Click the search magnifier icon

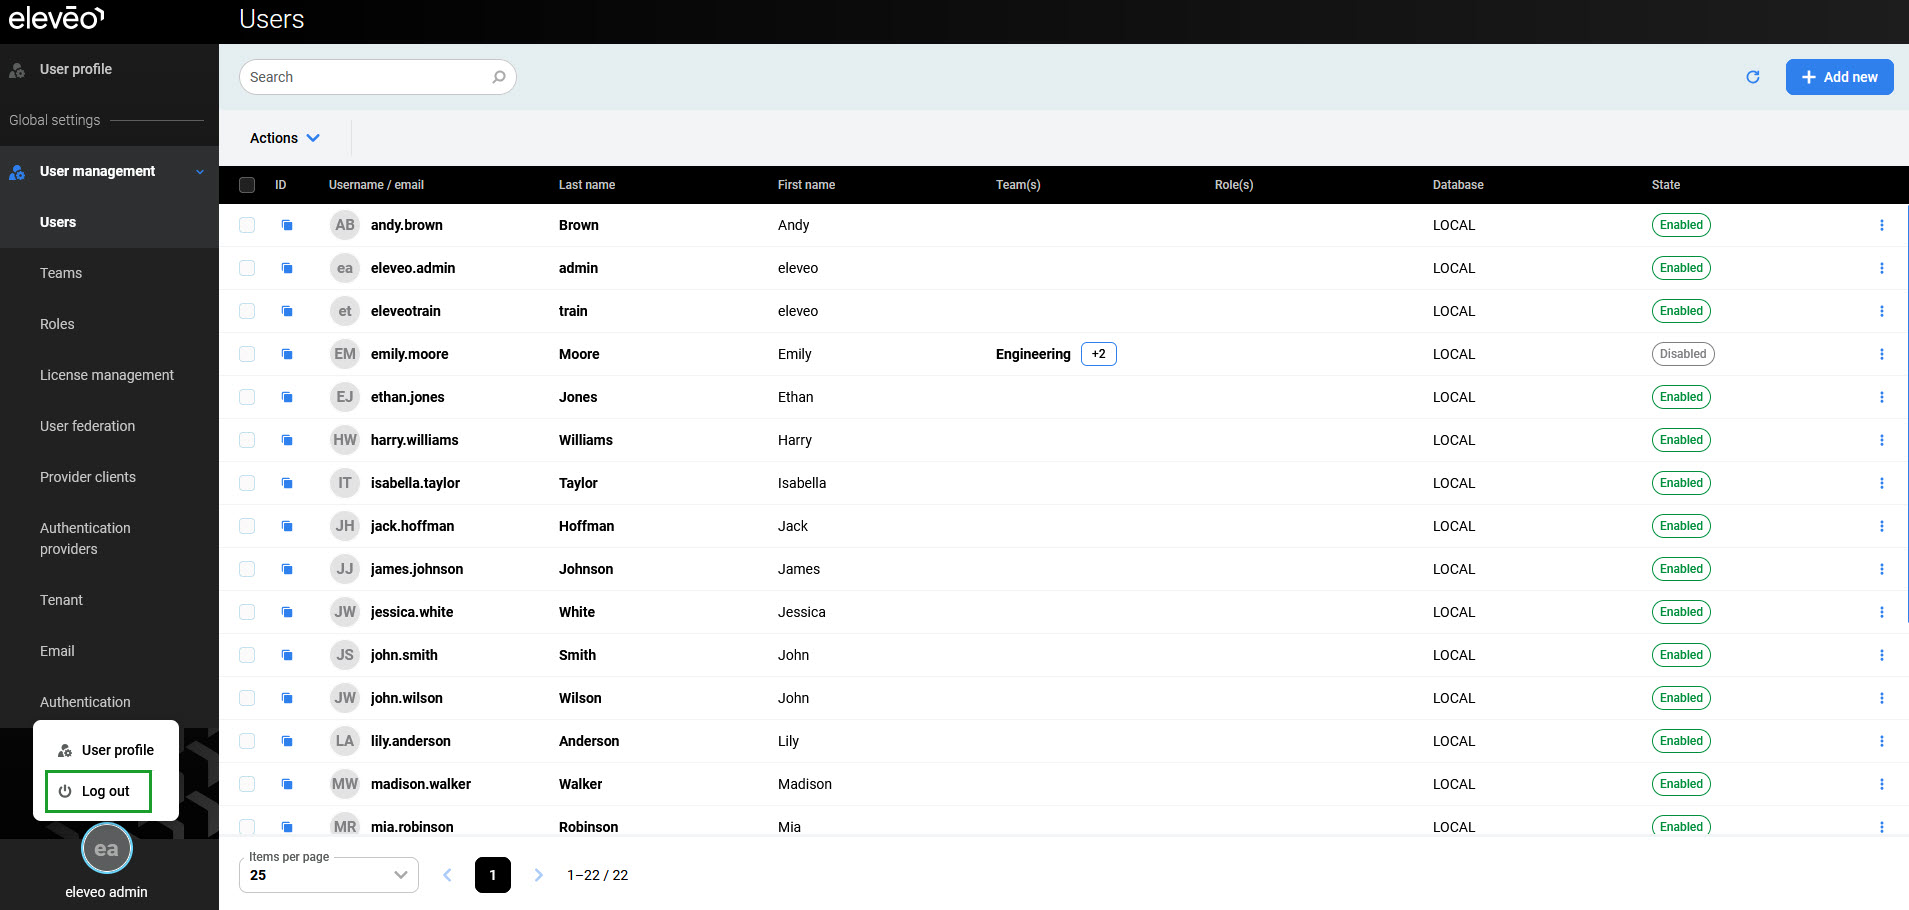[x=498, y=77]
